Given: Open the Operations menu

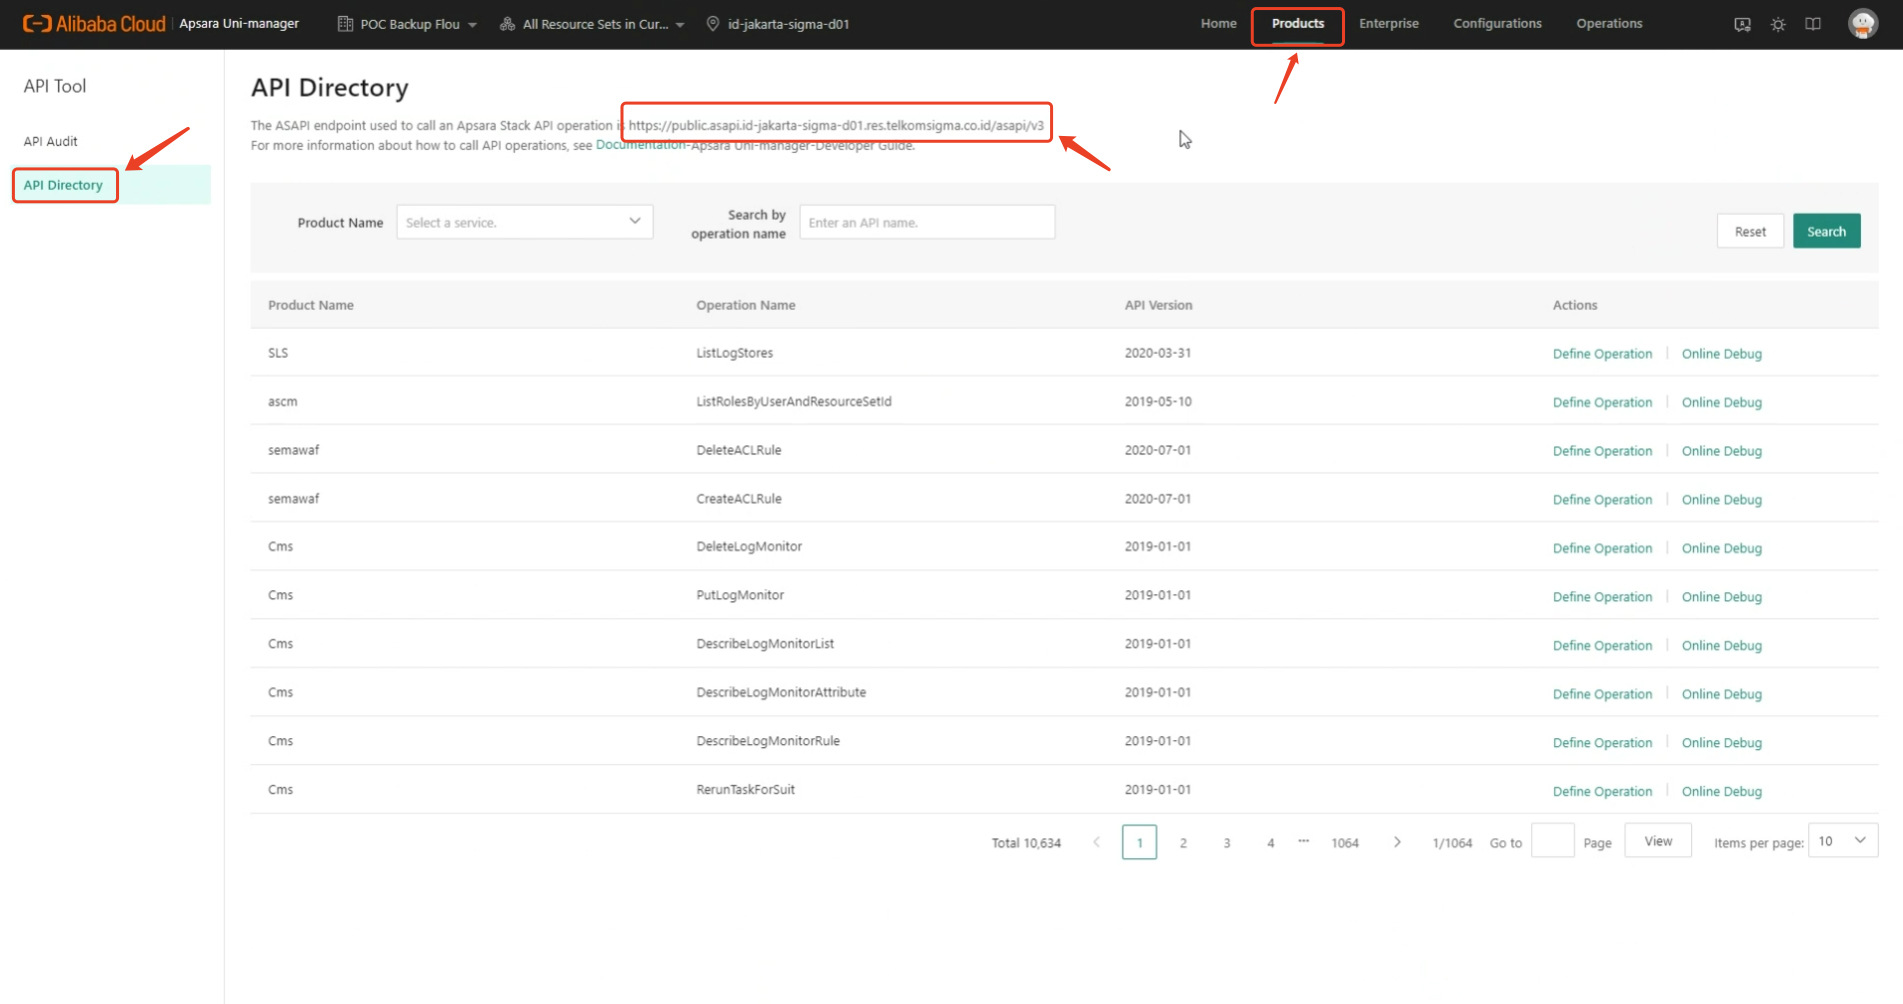Looking at the screenshot, I should click(1609, 24).
